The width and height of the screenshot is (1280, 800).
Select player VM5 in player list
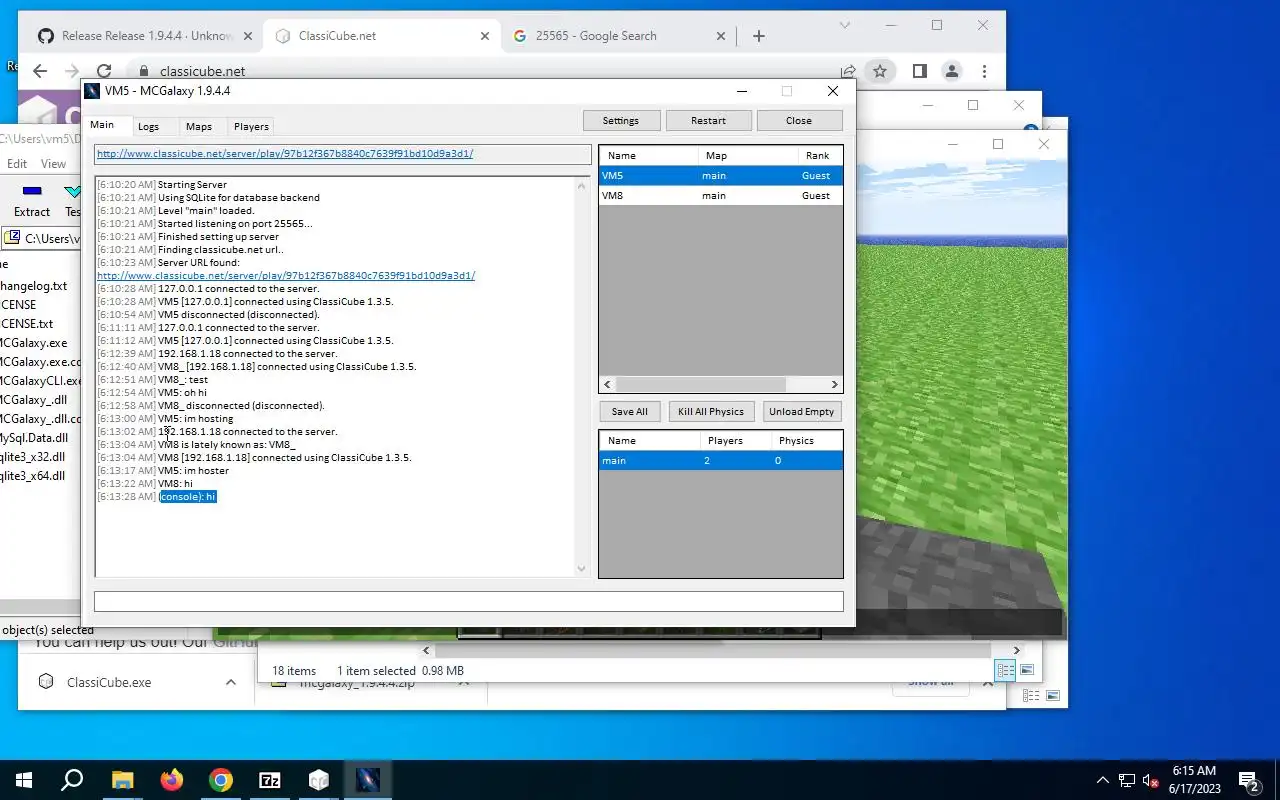click(720, 175)
